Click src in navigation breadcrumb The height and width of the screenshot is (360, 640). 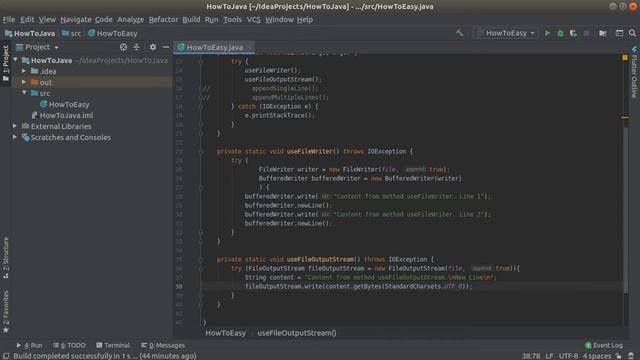tap(71, 33)
